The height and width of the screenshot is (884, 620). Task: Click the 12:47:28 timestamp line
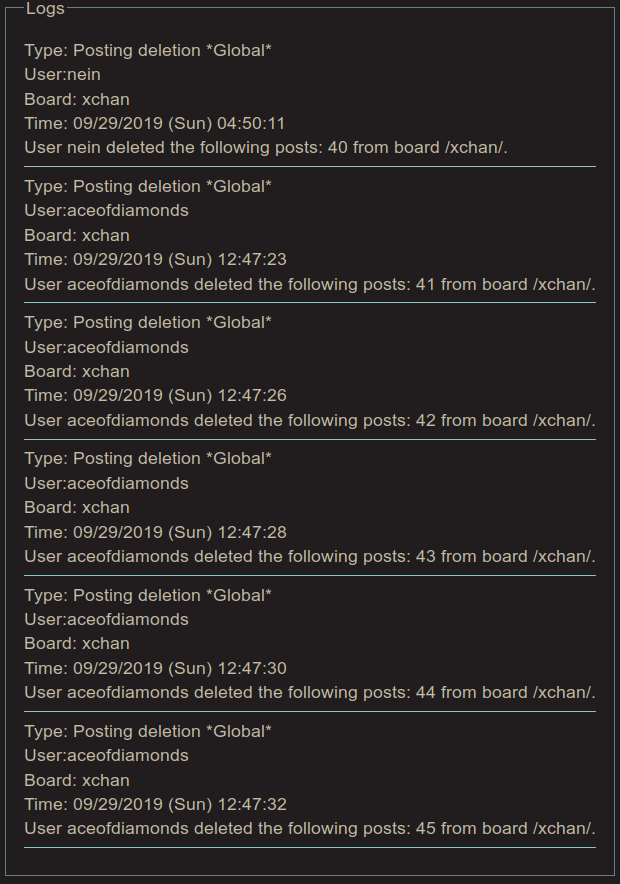pyautogui.click(x=156, y=532)
